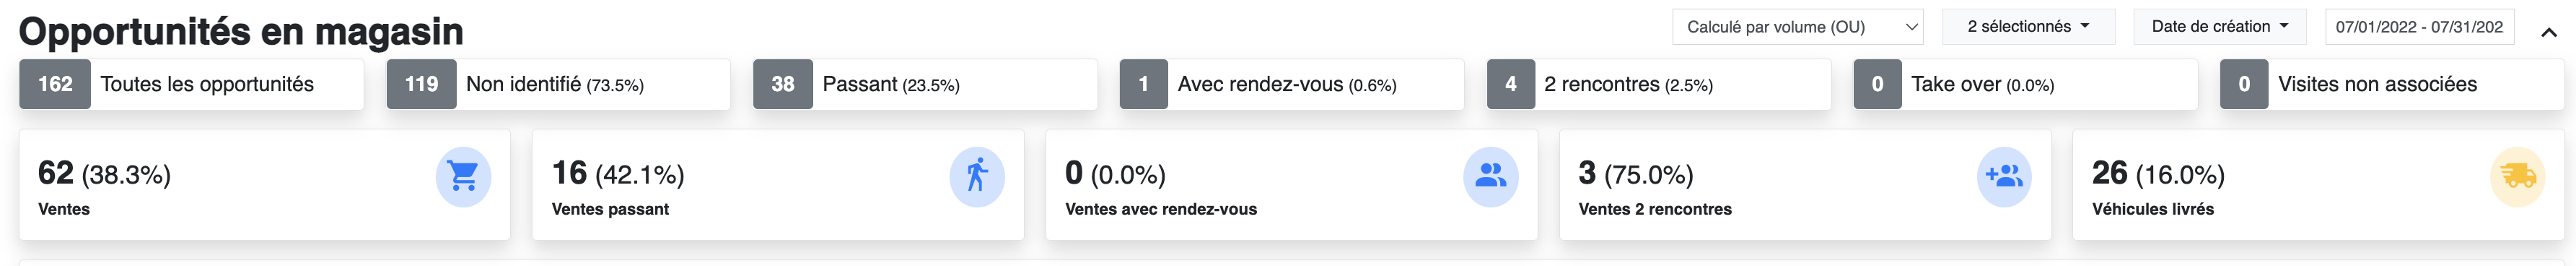Expand the 2 sélectionnés dropdown
The width and height of the screenshot is (2576, 266).
2028,27
